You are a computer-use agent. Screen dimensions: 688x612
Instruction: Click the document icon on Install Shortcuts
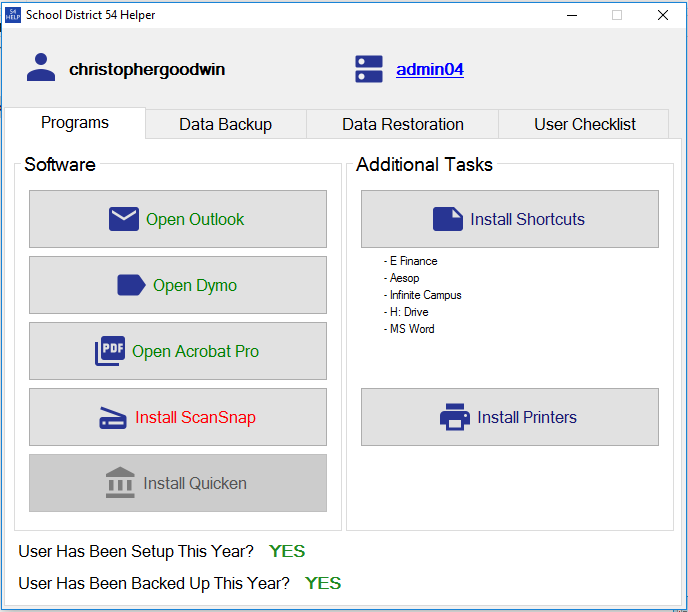(448, 219)
